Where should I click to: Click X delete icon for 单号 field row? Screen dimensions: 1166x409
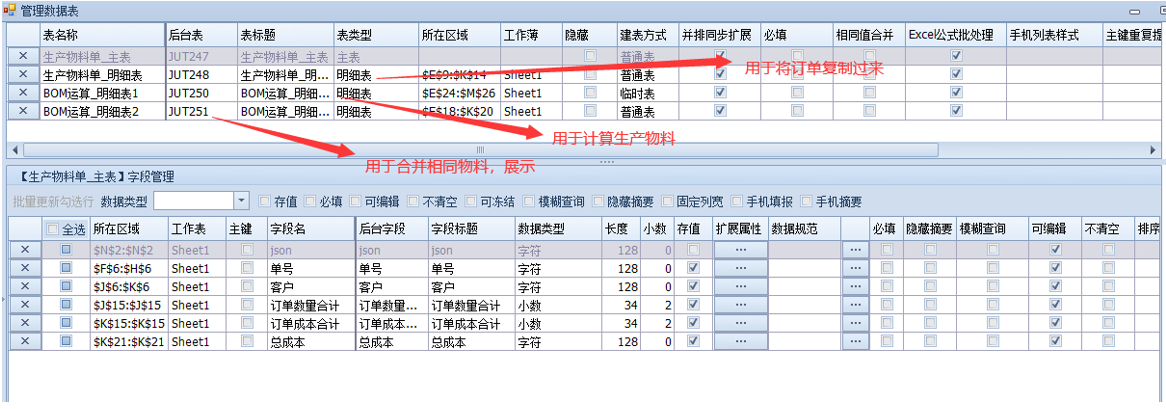coord(25,269)
